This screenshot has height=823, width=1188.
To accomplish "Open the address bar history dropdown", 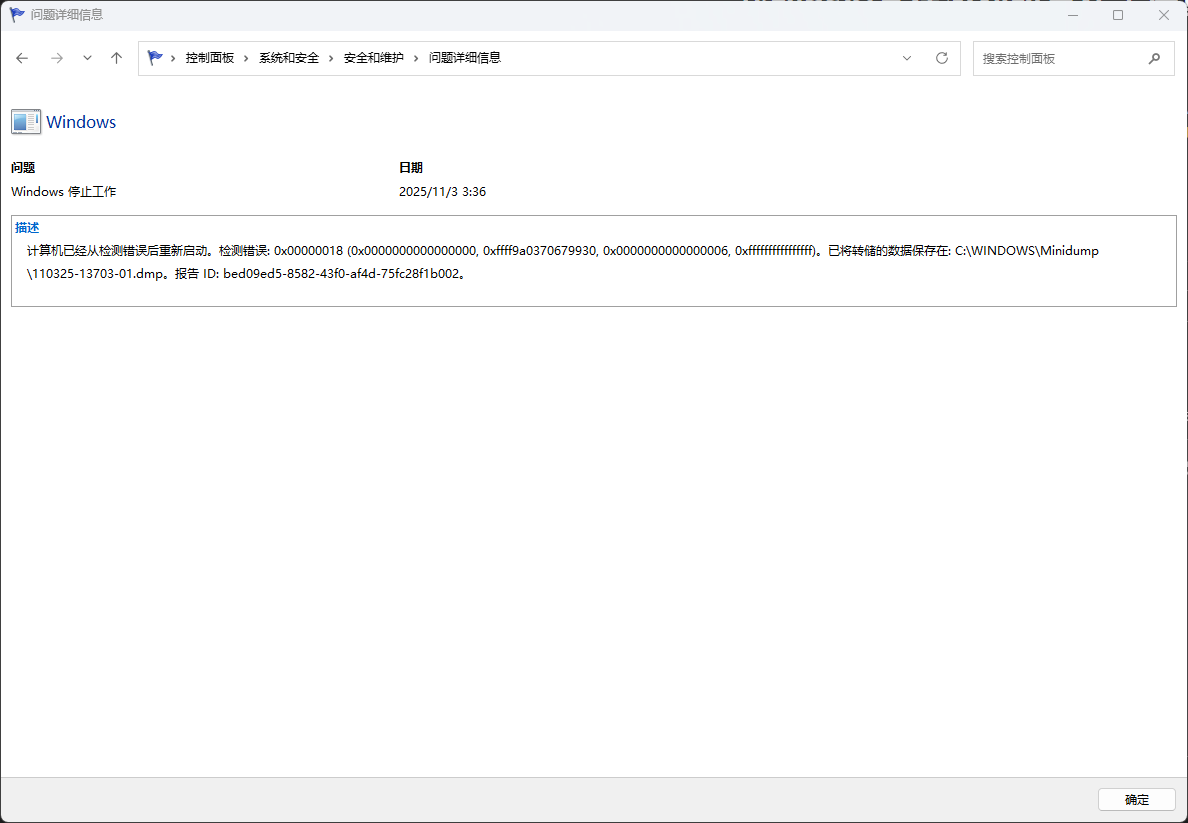I will [x=907, y=58].
